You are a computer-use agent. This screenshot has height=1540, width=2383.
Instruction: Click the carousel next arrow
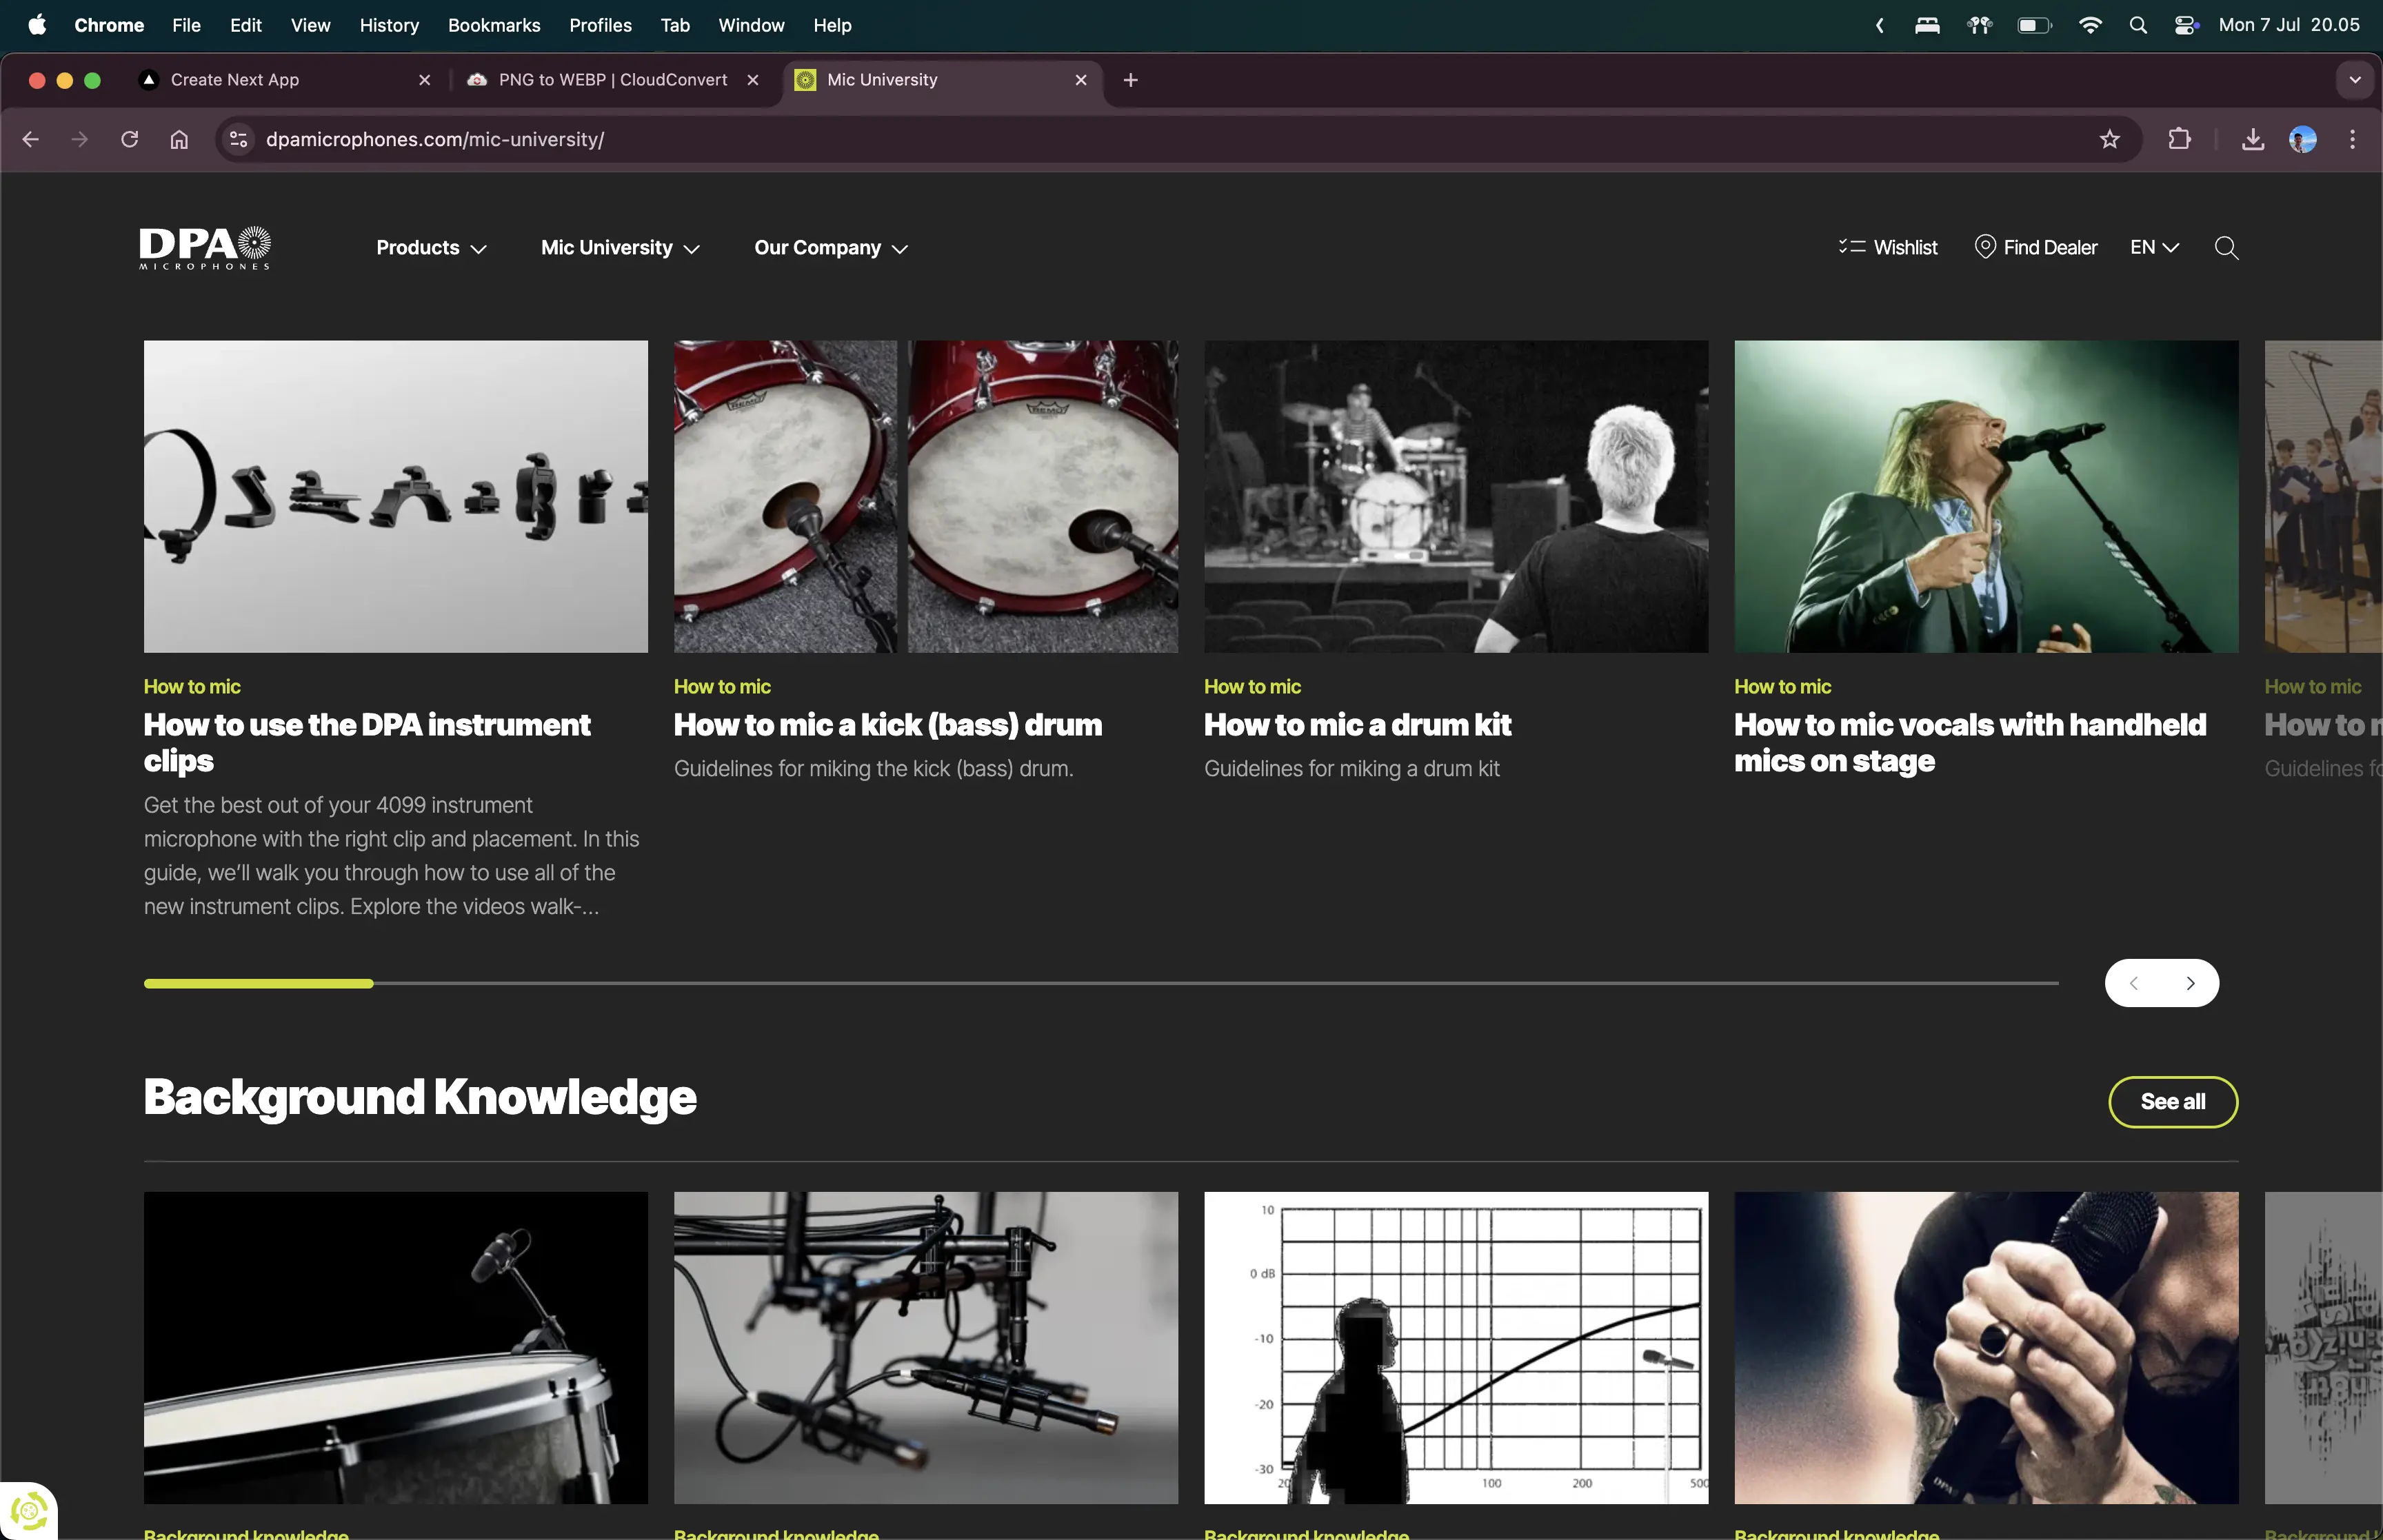coord(2191,984)
